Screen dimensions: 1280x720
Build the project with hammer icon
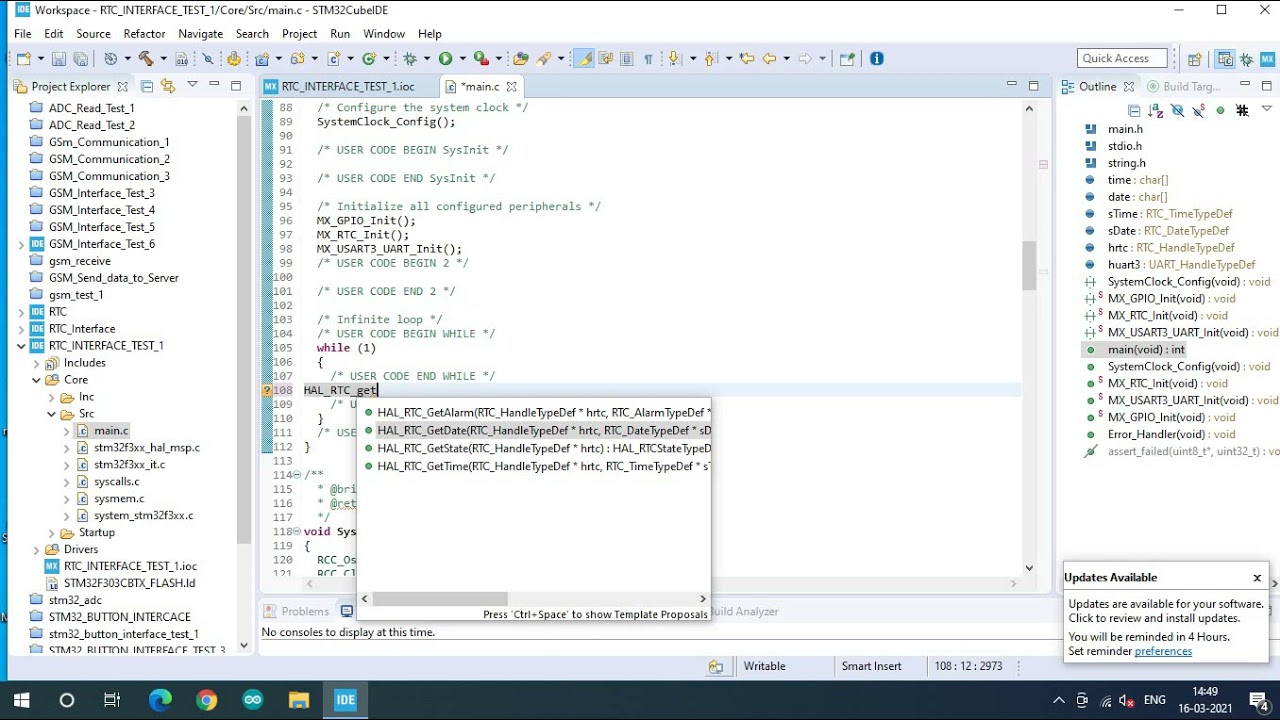(x=146, y=59)
